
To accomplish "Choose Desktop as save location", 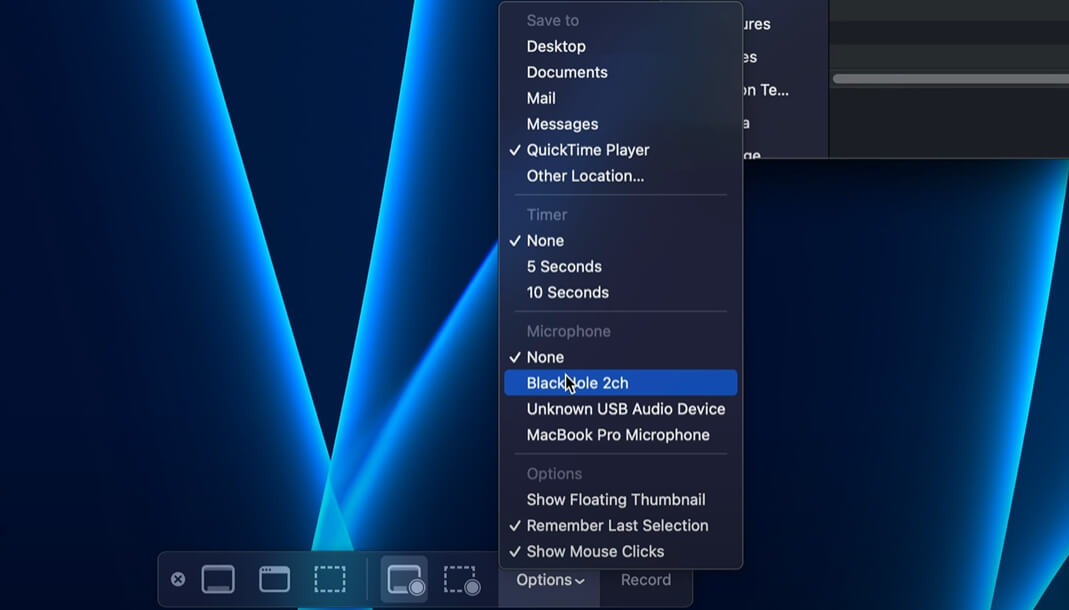I will [x=556, y=46].
